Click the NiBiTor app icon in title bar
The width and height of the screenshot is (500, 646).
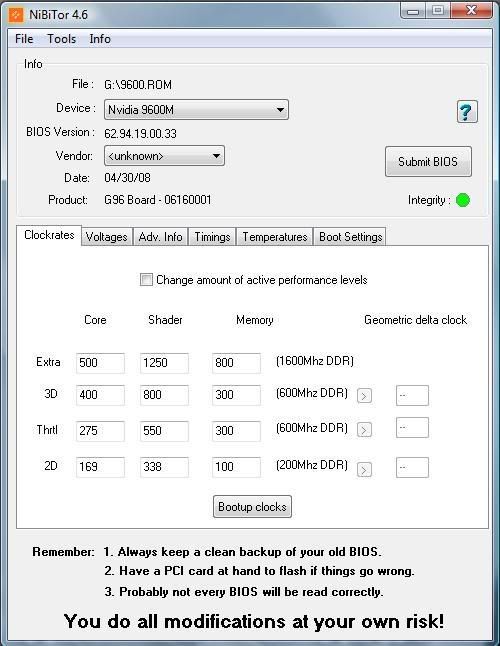(16, 15)
